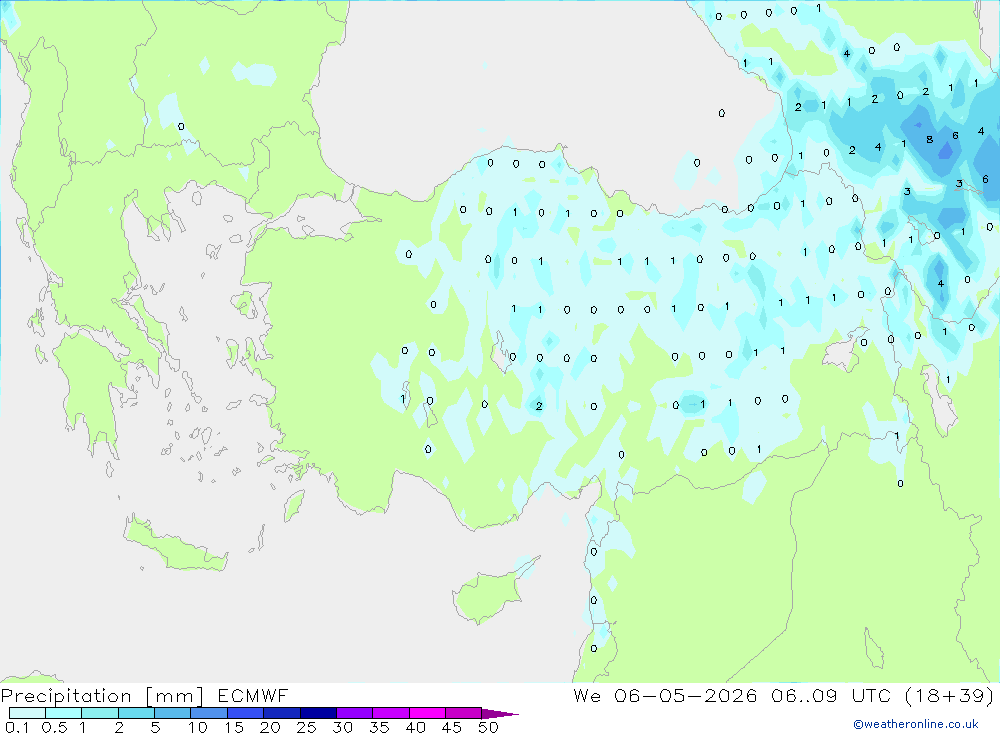Click the 5–10 mm legend color swatch
This screenshot has width=1000, height=733.
coord(172,713)
